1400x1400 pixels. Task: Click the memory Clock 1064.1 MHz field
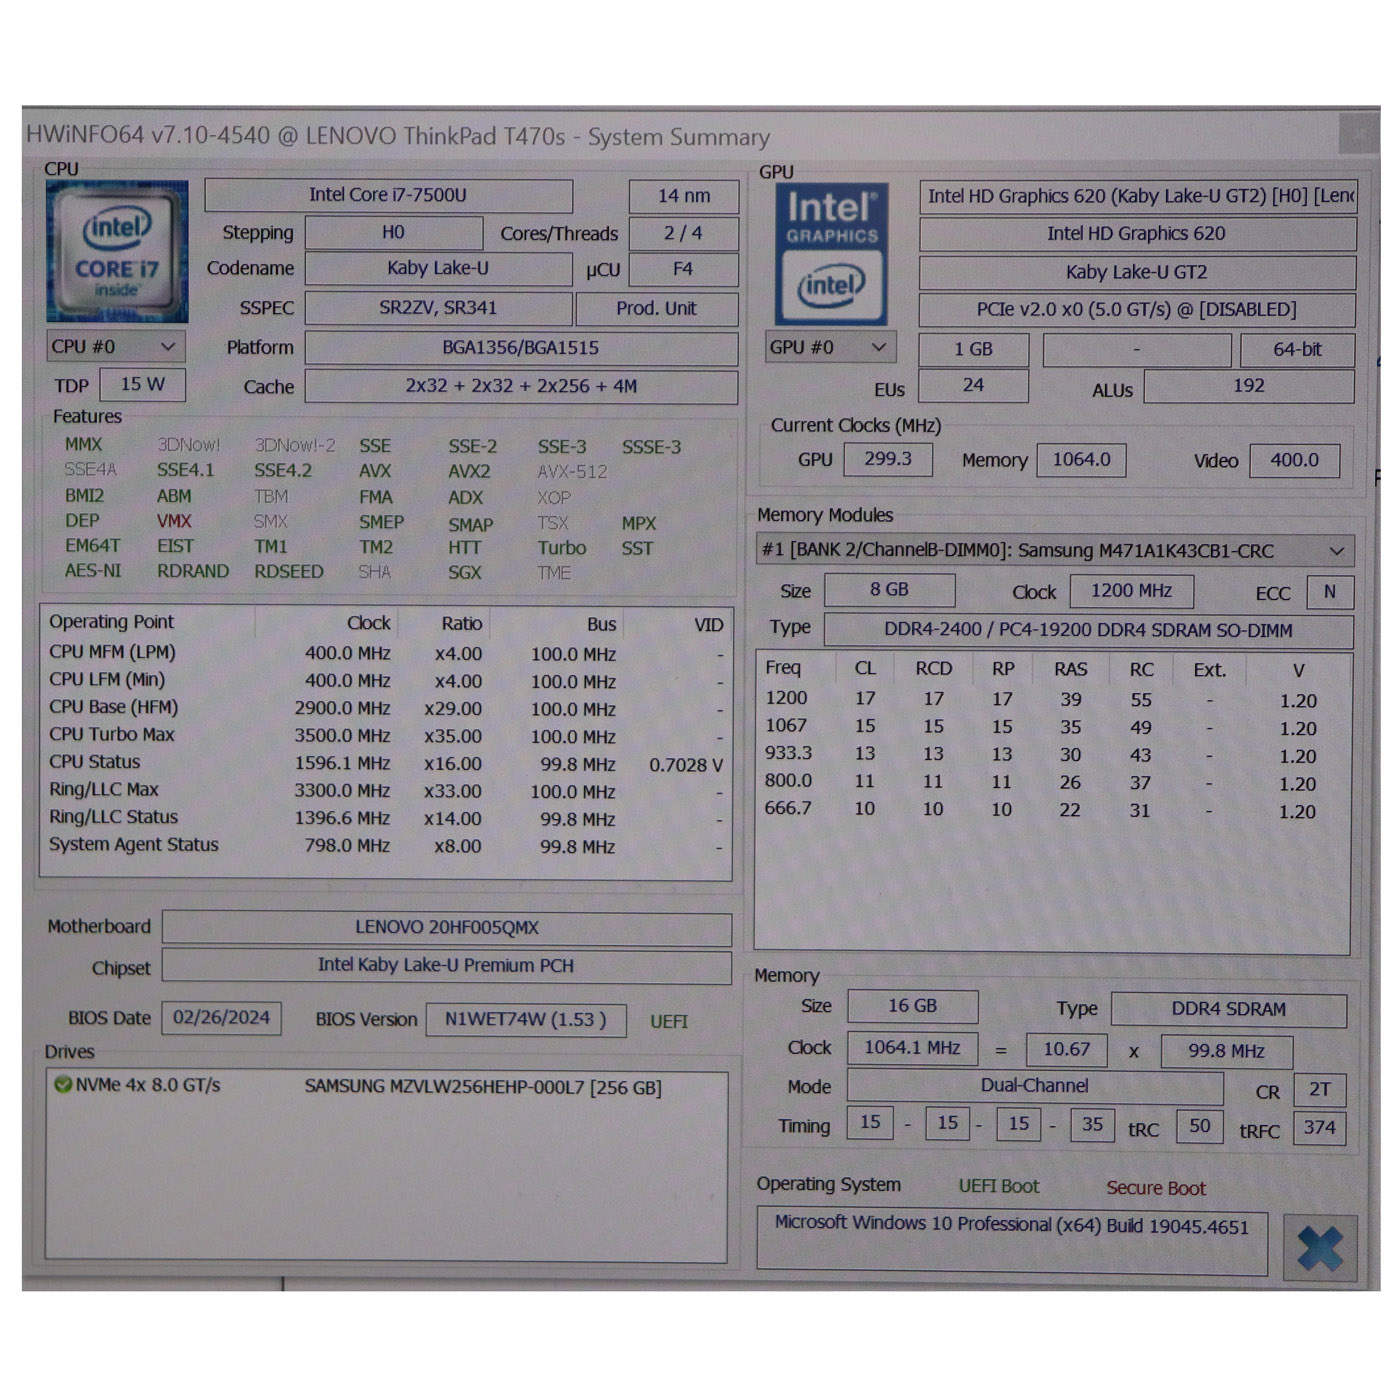pyautogui.click(x=912, y=1048)
